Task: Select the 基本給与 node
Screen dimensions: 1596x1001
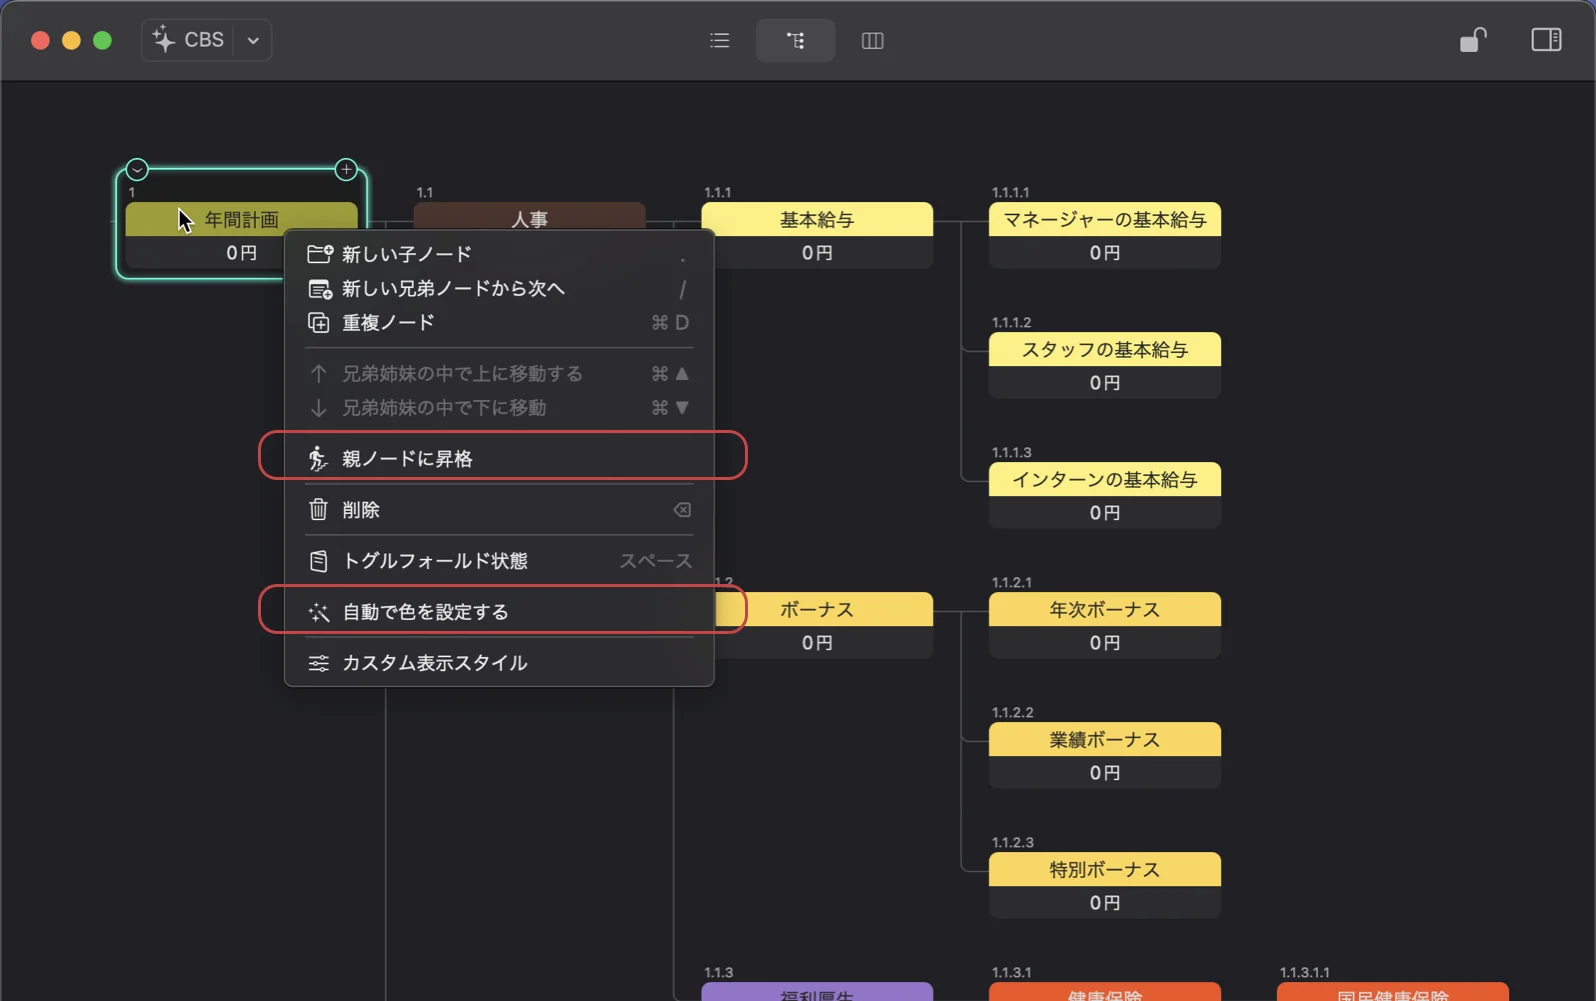Action: coord(817,219)
